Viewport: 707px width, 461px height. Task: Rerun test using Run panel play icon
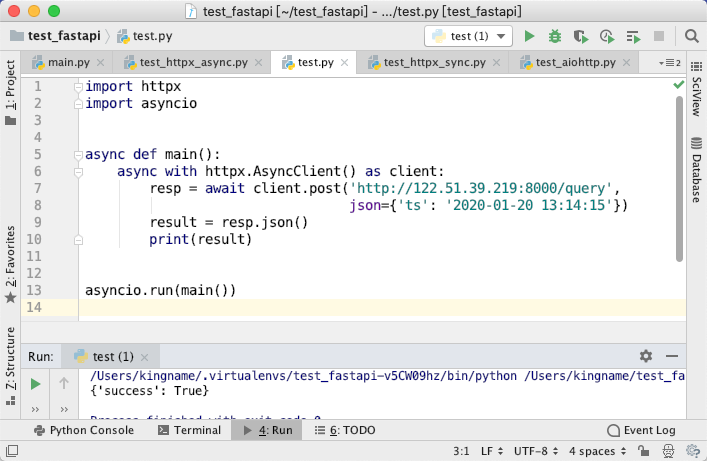pyautogui.click(x=35, y=384)
